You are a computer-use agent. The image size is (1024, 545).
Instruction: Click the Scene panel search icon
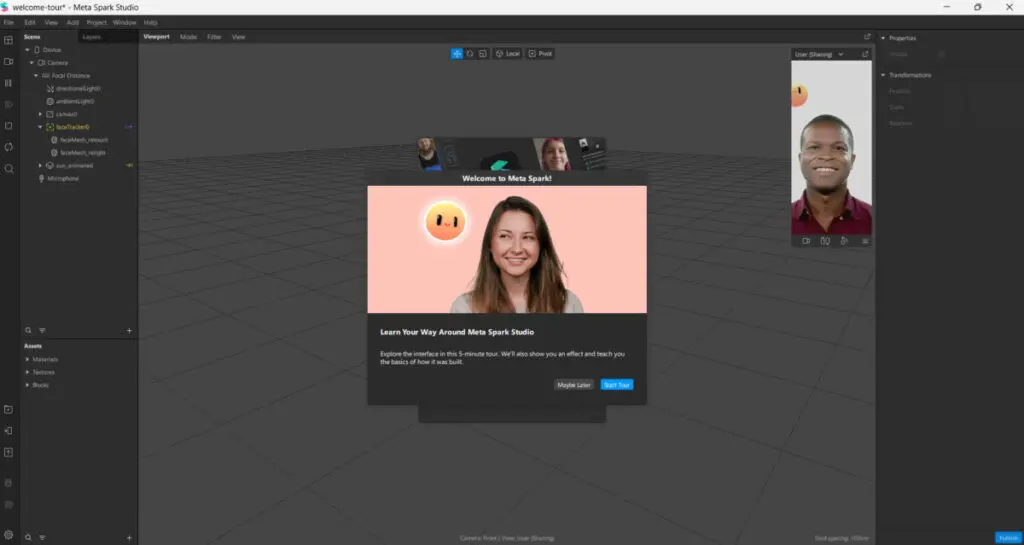(28, 331)
